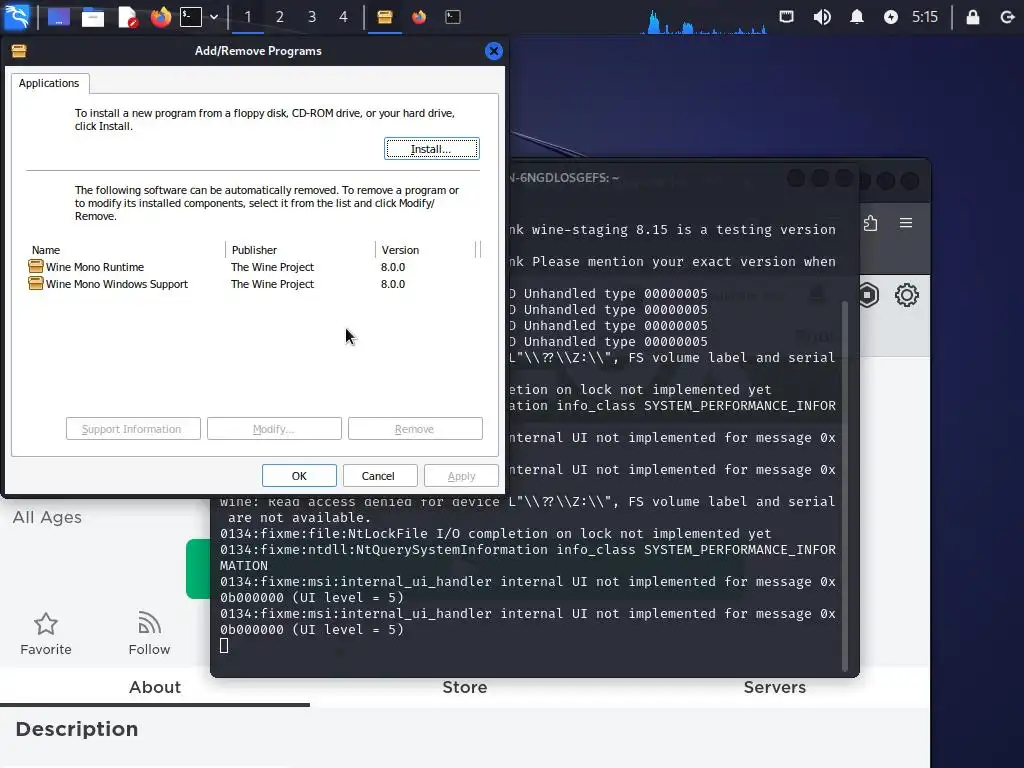The height and width of the screenshot is (768, 1024).
Task: Add game to favorites with star icon
Action: 46,624
